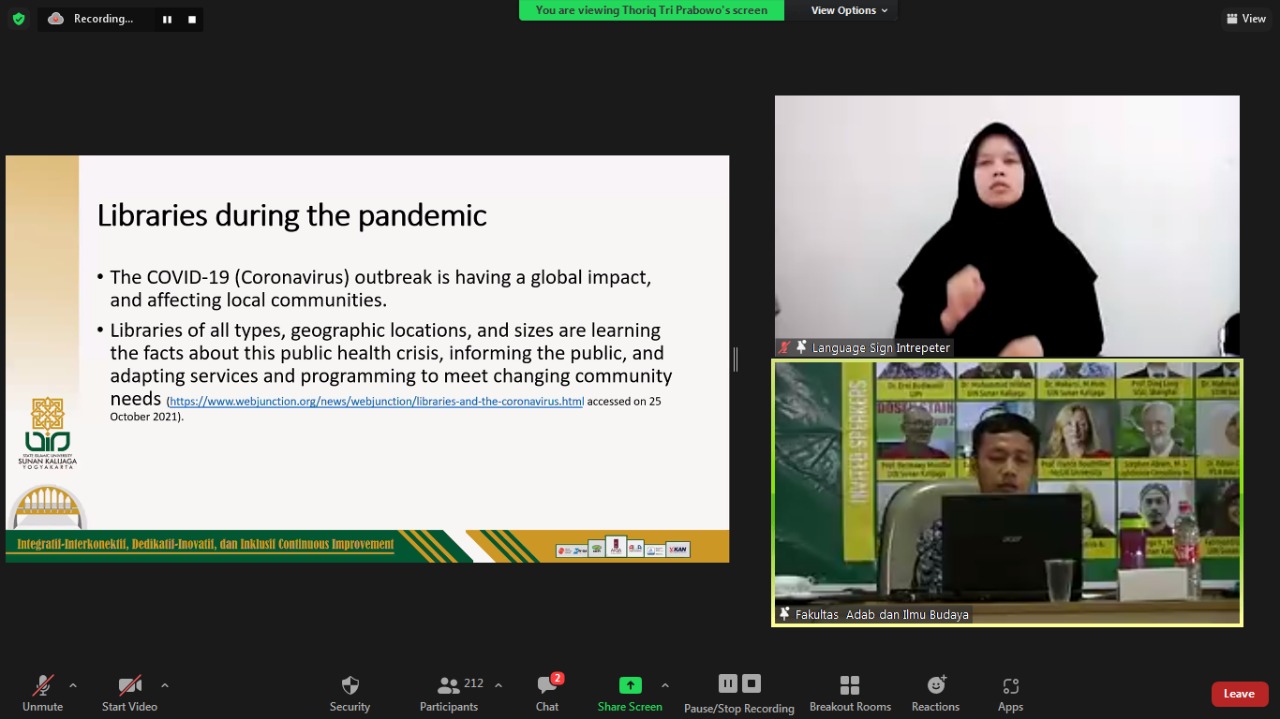Click the muted mic icon on interpreter tile
This screenshot has width=1280, height=719.
(785, 348)
